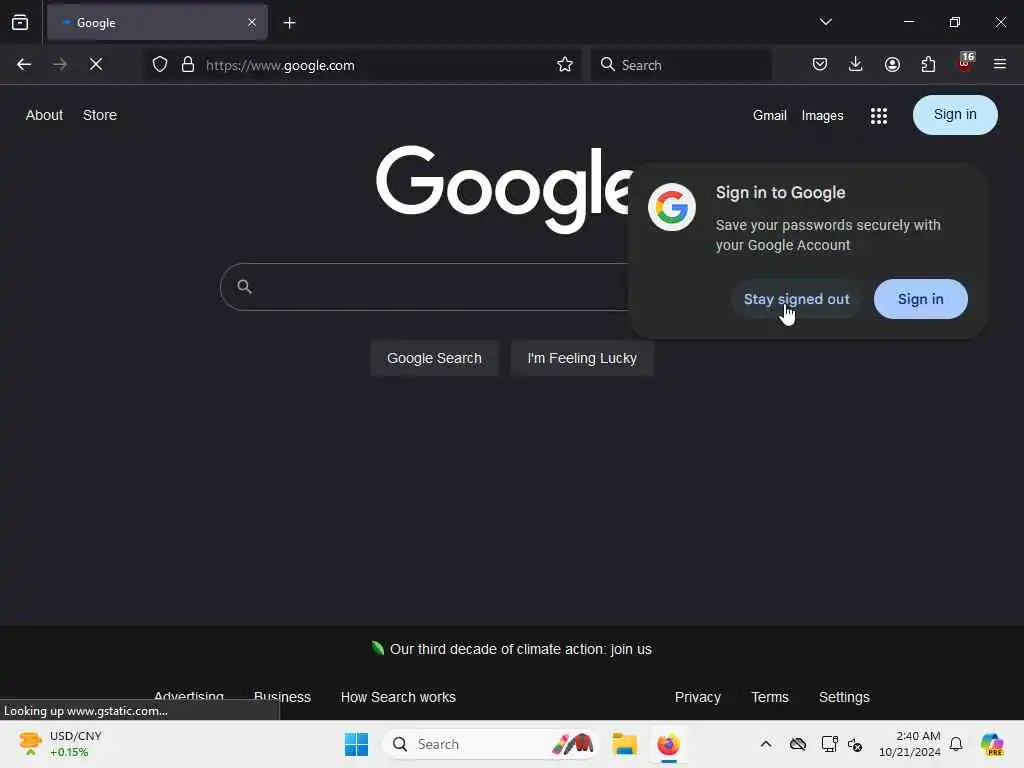Click the forward navigation arrow
The image size is (1024, 768).
point(59,65)
